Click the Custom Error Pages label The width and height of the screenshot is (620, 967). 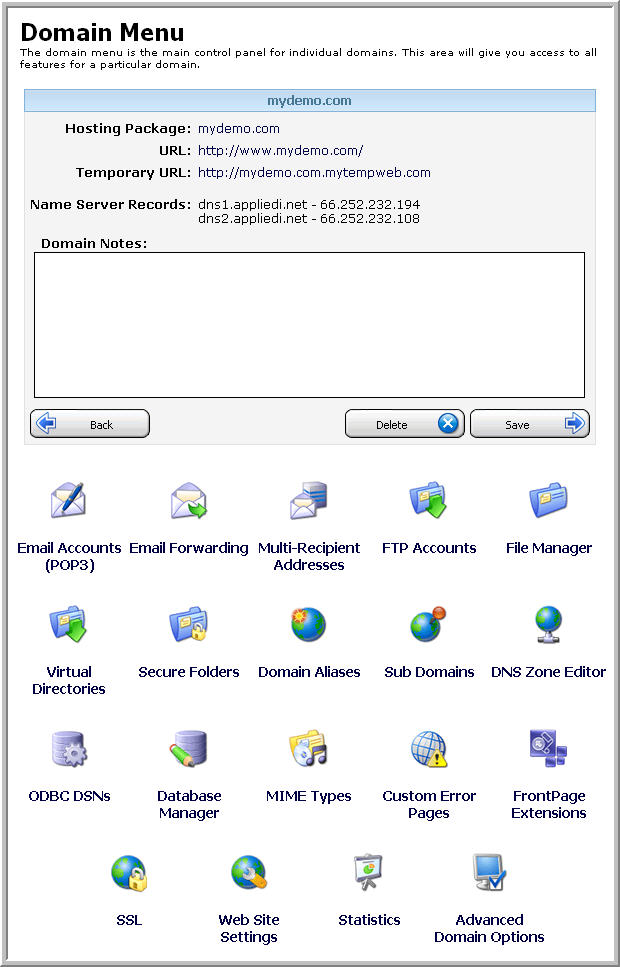429,804
